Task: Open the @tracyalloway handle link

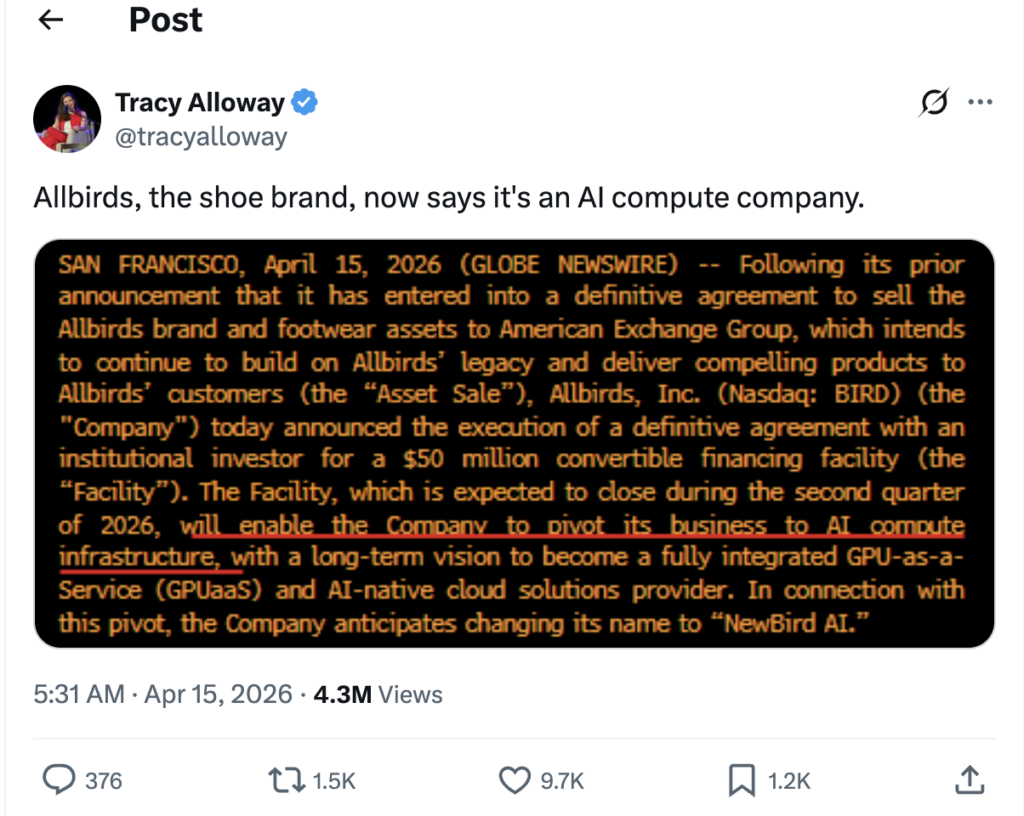Action: (201, 137)
